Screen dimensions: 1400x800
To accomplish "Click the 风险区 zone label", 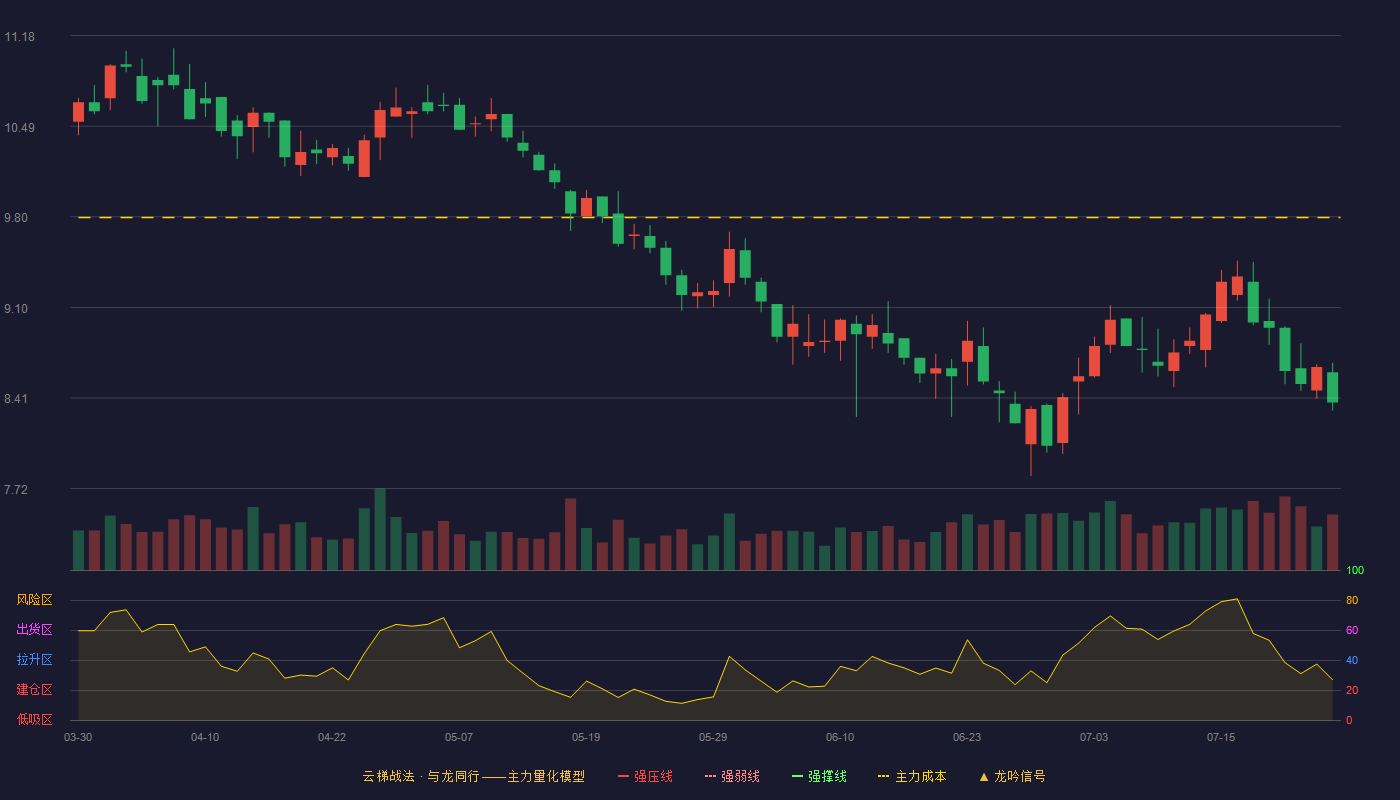I will (34, 600).
